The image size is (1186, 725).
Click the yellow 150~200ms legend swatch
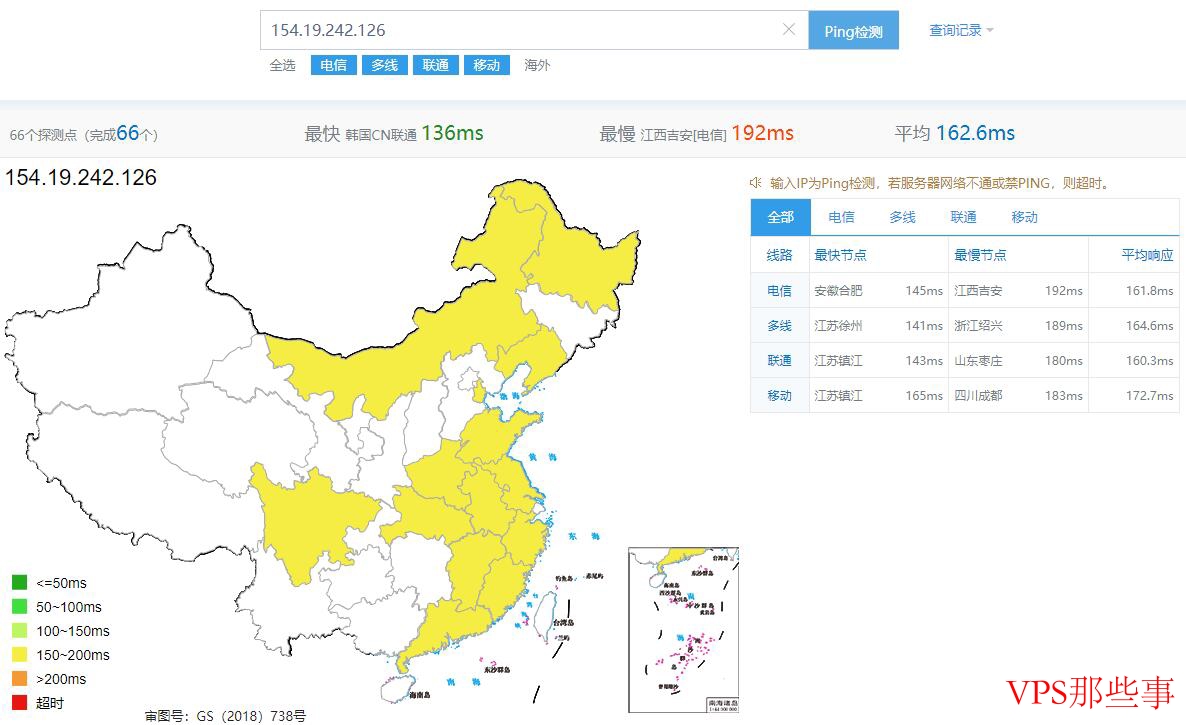[x=20, y=655]
